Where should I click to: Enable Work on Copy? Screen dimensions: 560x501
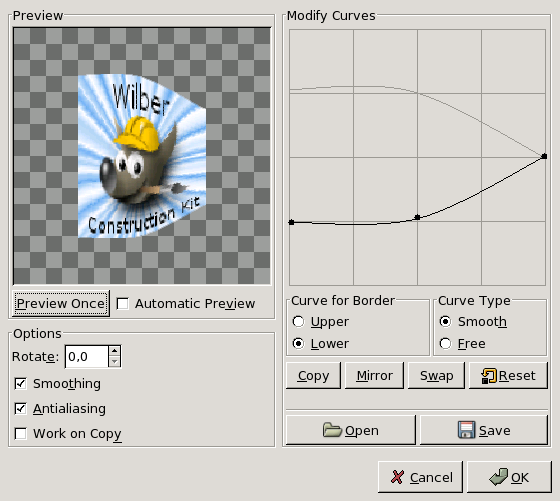pyautogui.click(x=20, y=434)
